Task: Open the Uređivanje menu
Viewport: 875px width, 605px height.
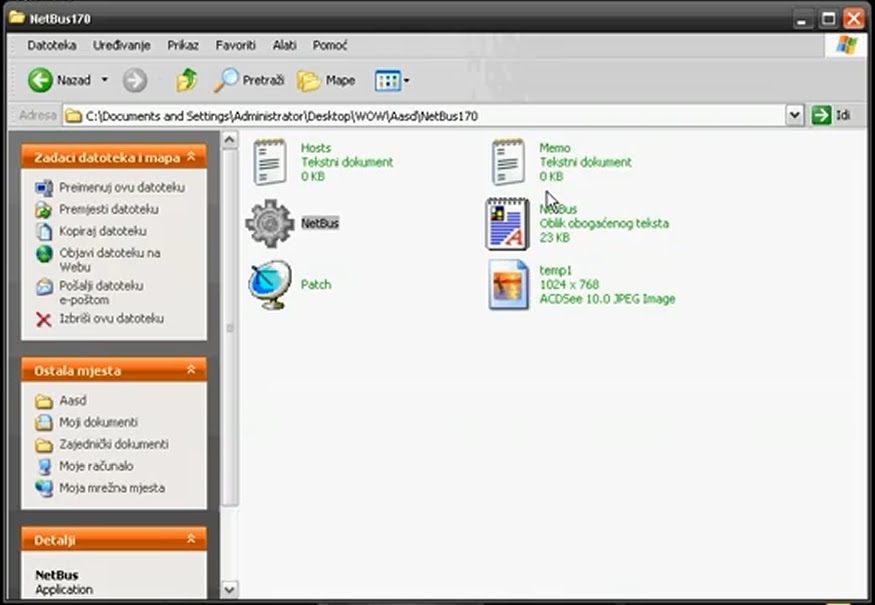Action: [x=122, y=45]
